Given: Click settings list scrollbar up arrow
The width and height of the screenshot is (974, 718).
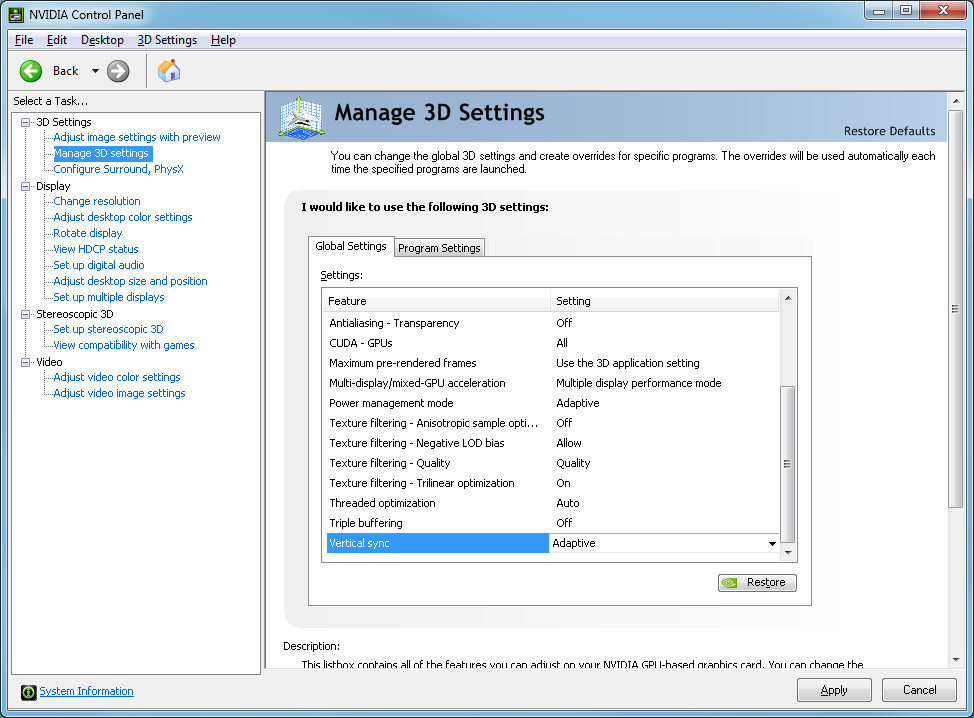Looking at the screenshot, I should click(788, 299).
